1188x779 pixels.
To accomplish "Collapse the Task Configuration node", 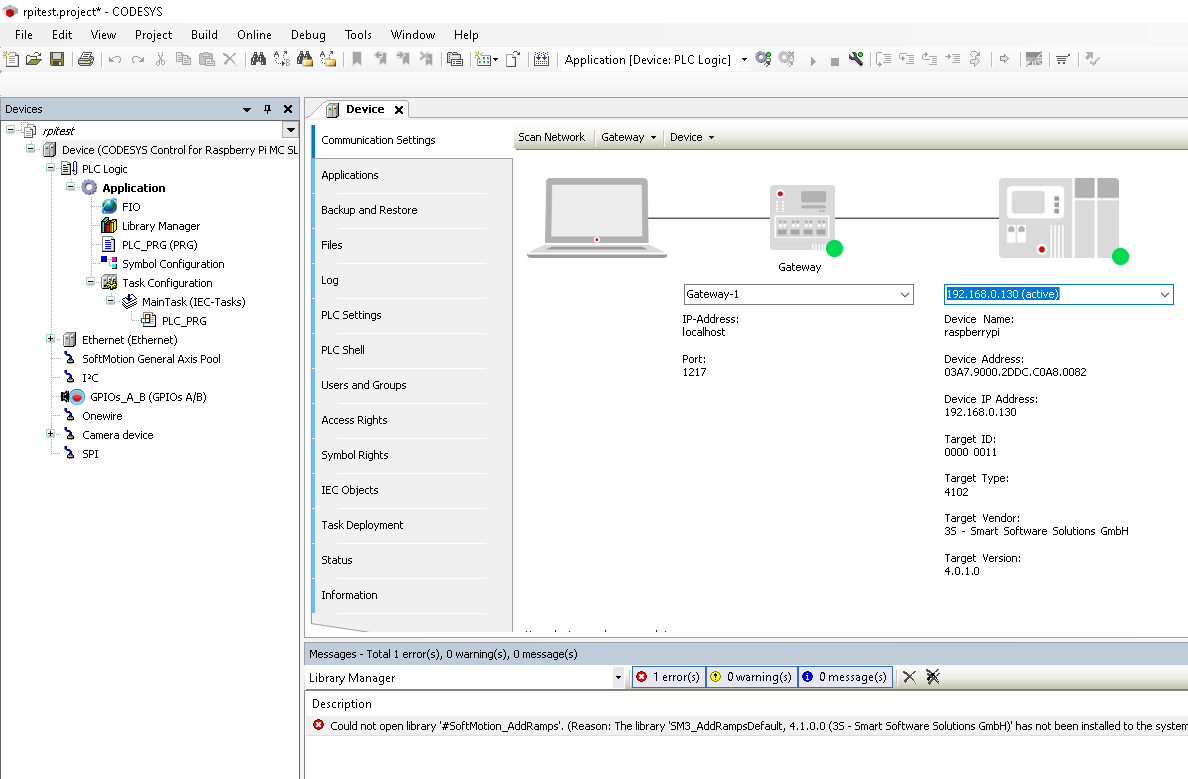I will [90, 281].
